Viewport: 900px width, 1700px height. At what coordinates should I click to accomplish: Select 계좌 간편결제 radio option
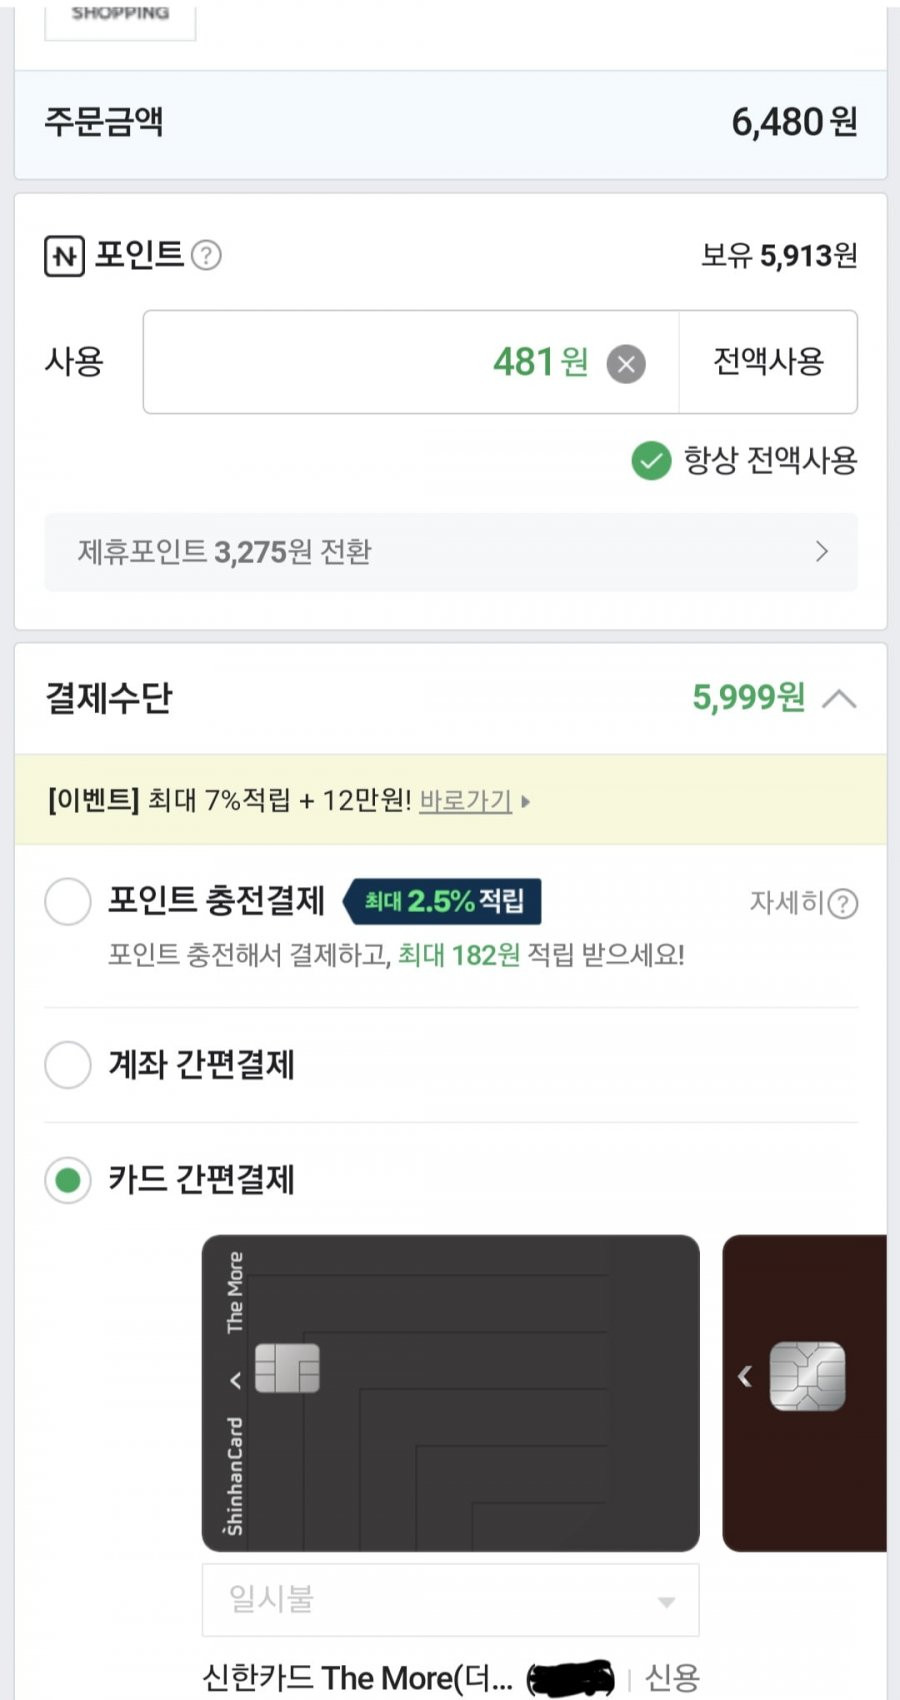(68, 1065)
